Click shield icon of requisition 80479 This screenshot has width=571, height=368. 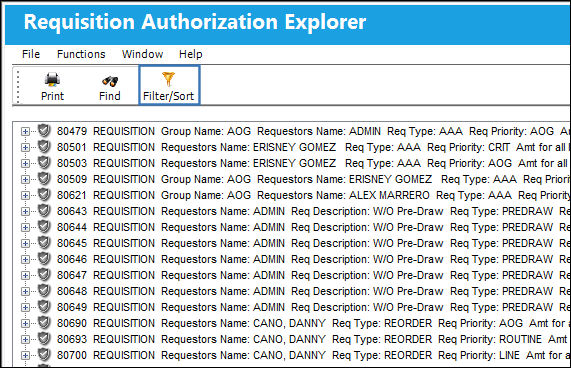[x=44, y=130]
